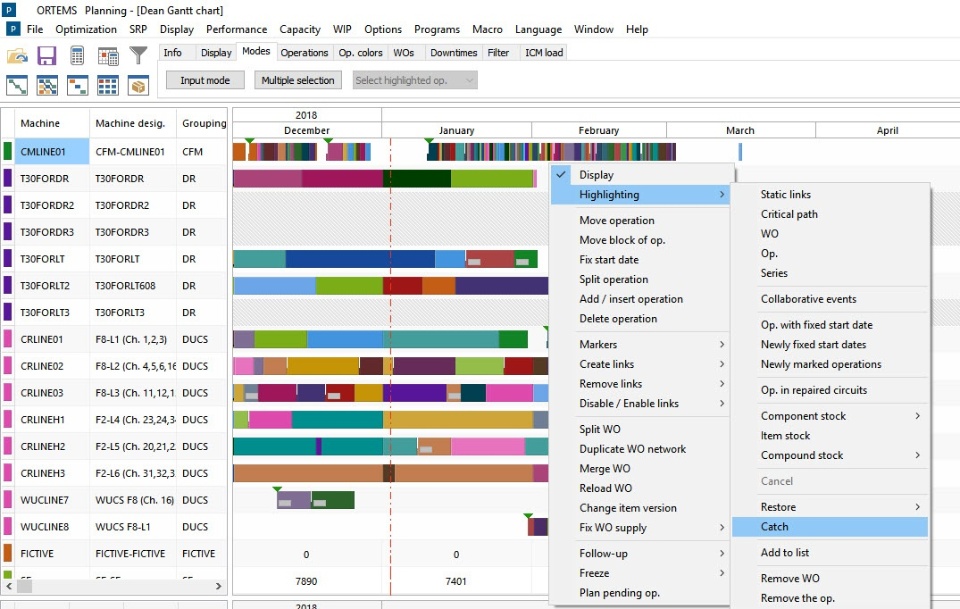The width and height of the screenshot is (960, 609).
Task: Click the Input mode button
Action: (x=205, y=80)
